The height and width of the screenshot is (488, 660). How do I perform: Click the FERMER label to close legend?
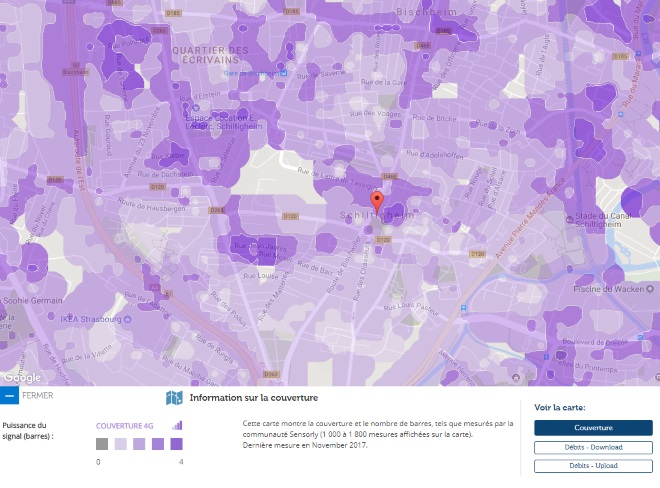pyautogui.click(x=37, y=396)
